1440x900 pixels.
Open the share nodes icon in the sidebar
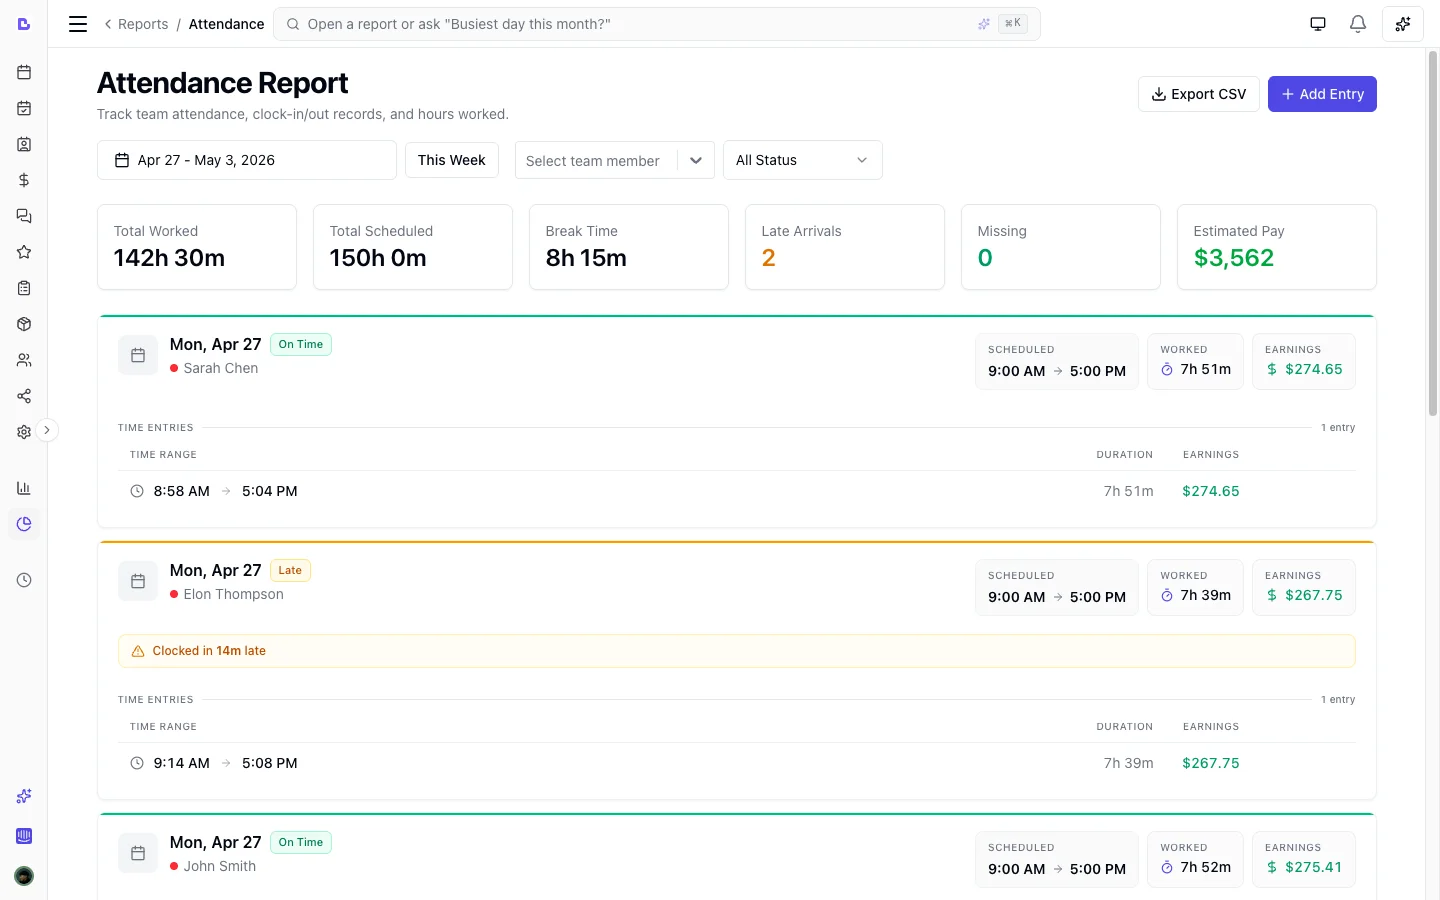pos(24,396)
